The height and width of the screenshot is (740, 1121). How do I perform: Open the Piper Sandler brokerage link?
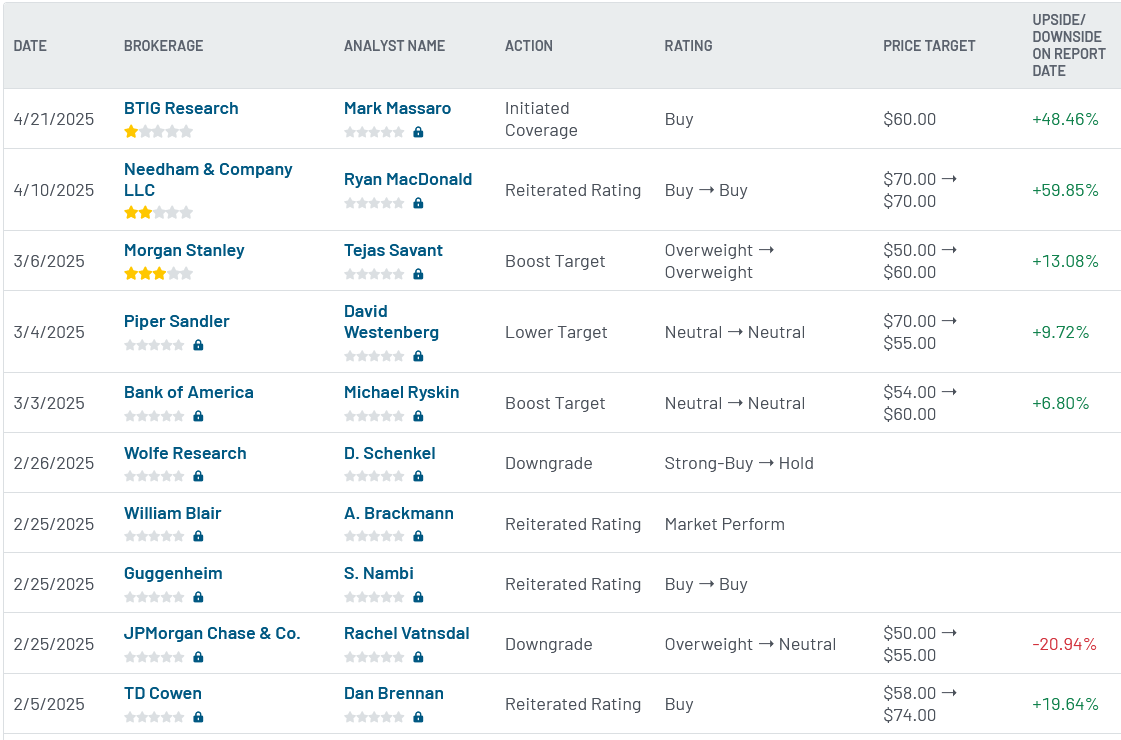[177, 321]
